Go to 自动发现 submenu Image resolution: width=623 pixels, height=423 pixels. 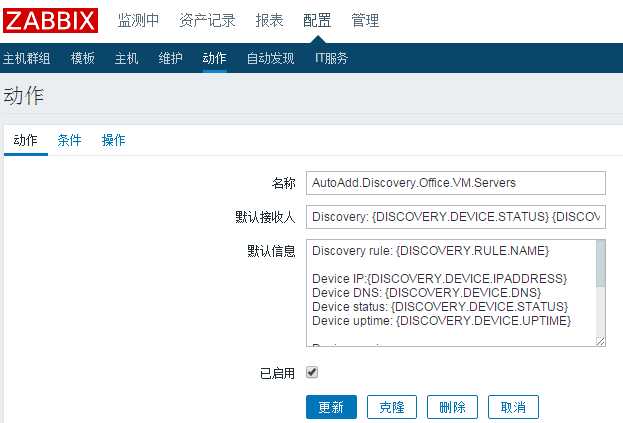[x=271, y=58]
